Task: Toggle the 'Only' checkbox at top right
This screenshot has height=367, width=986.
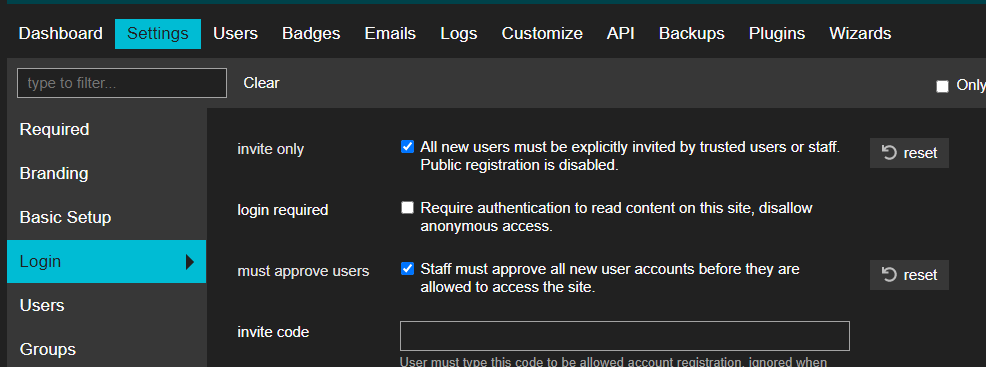Action: pyautogui.click(x=942, y=87)
